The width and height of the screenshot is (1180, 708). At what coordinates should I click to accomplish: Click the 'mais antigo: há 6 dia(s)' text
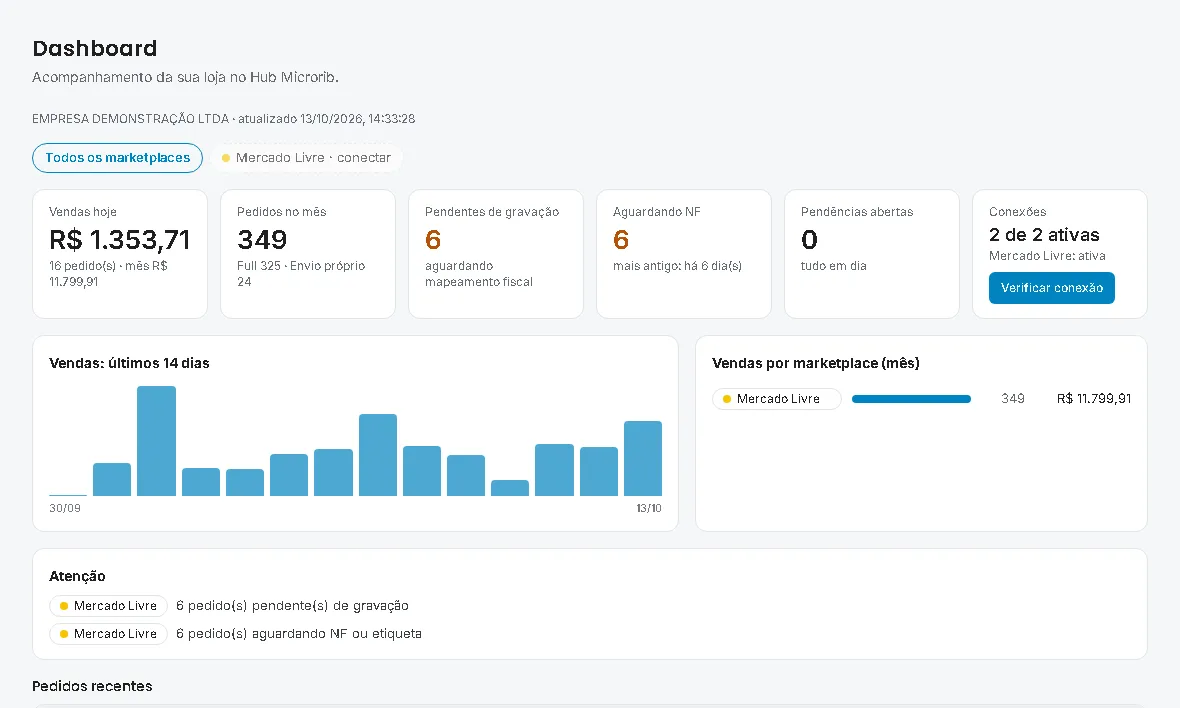pos(677,266)
